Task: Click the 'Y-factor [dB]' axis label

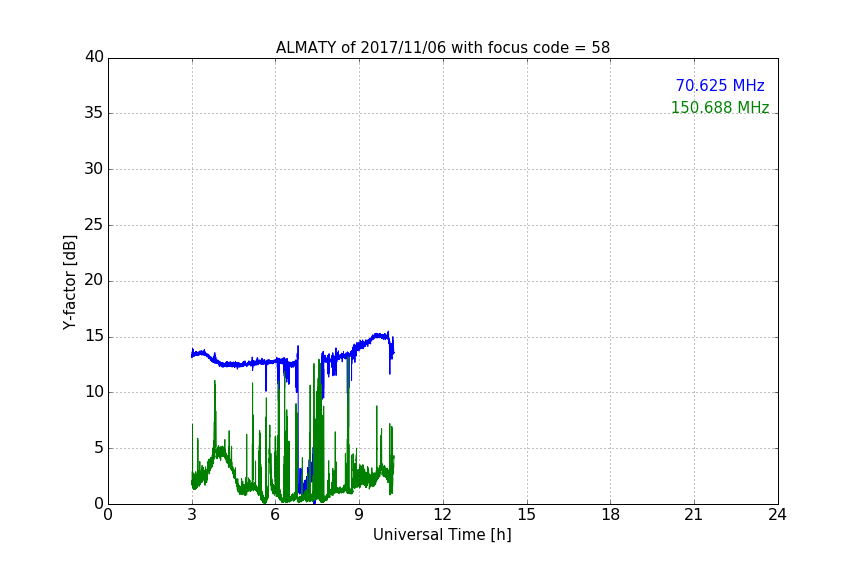Action: click(69, 282)
